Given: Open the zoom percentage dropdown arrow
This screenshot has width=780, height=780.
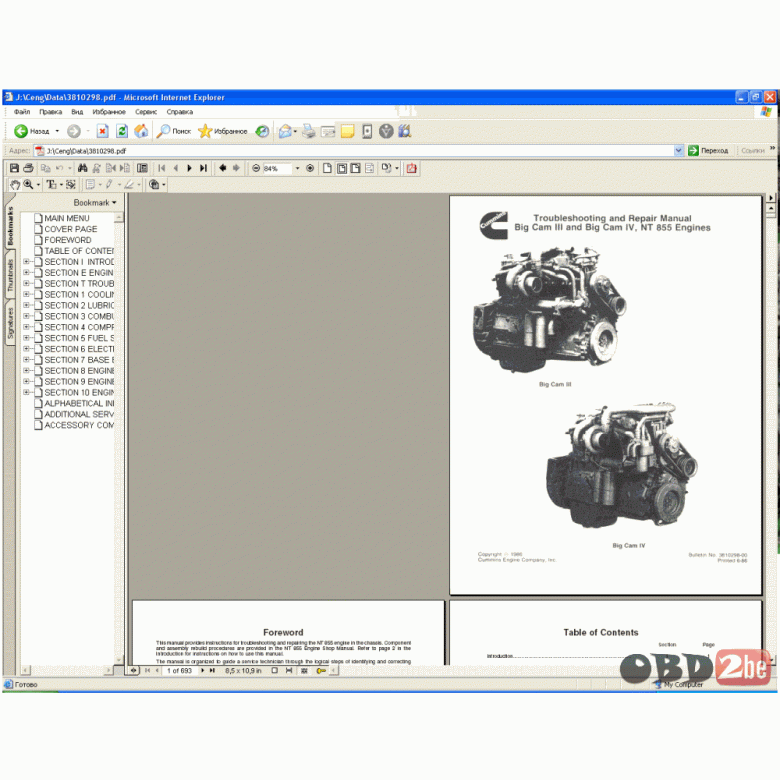Looking at the screenshot, I should click(x=297, y=168).
